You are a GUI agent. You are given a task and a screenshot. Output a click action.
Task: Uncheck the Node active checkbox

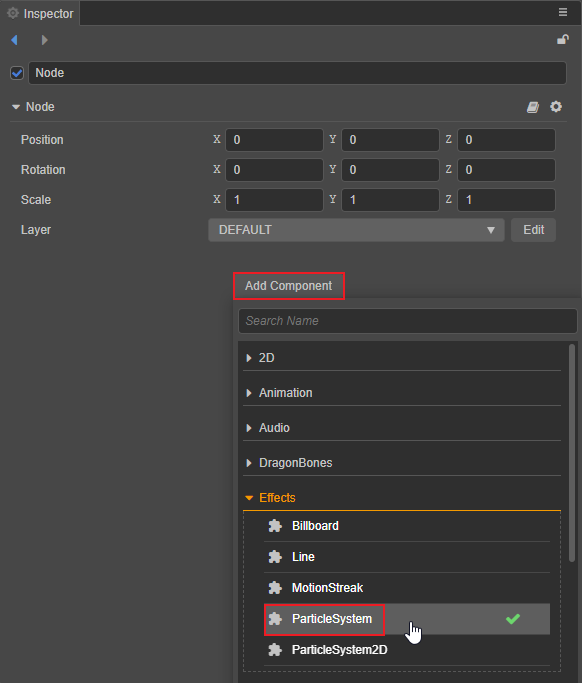pos(17,73)
